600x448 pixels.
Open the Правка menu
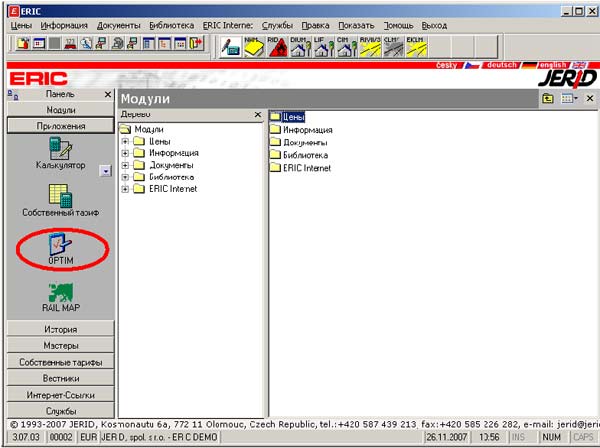(x=315, y=26)
